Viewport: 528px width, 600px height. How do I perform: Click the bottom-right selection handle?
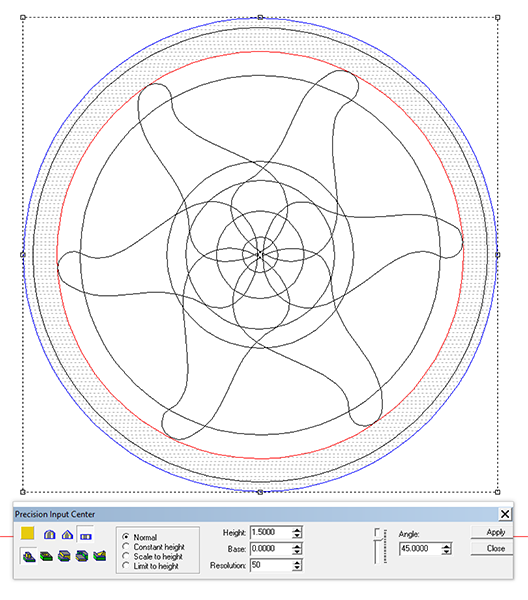coord(497,492)
